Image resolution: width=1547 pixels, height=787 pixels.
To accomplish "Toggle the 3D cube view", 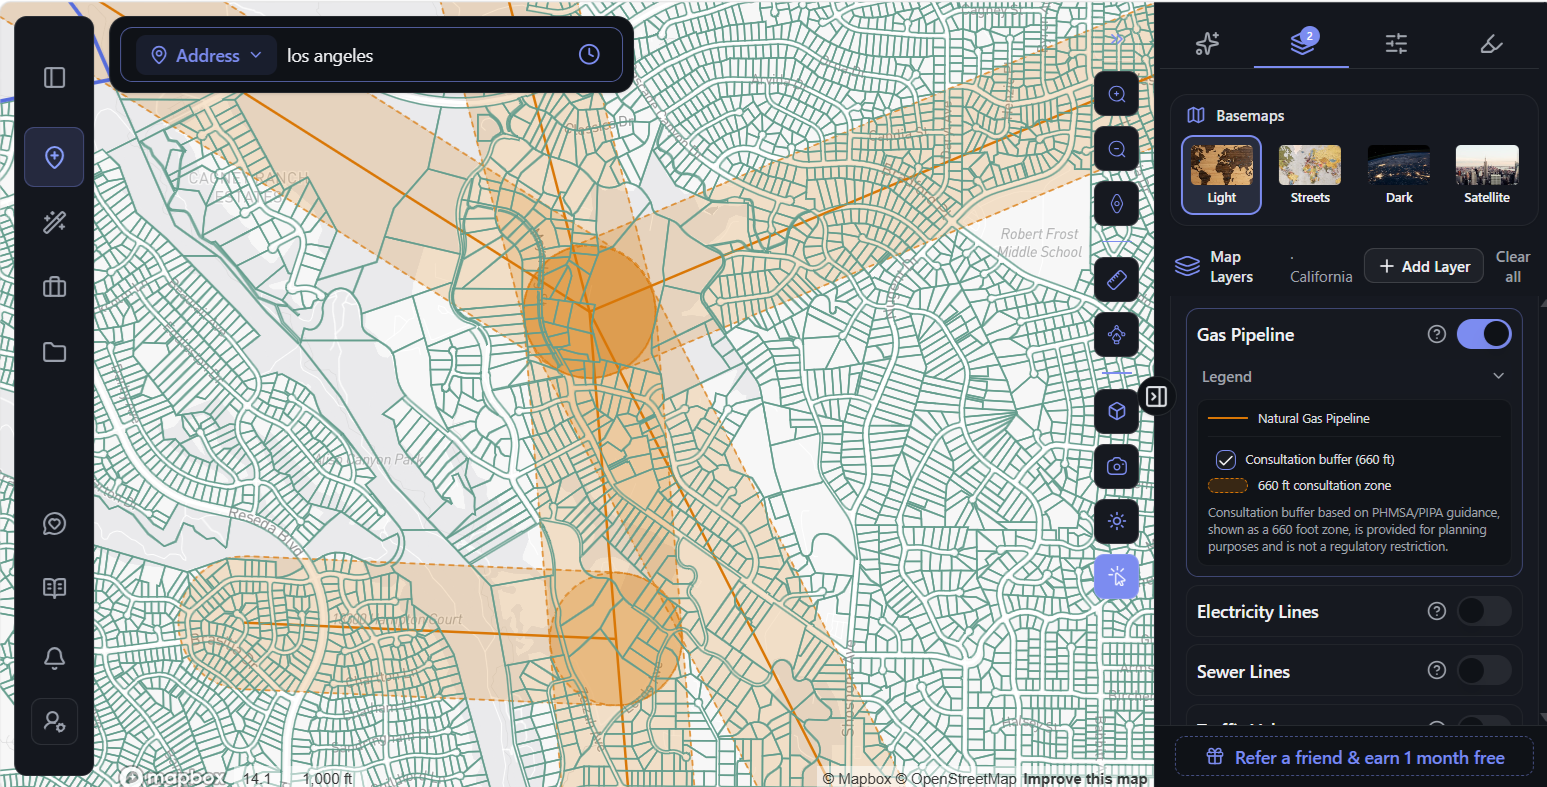I will (1117, 411).
